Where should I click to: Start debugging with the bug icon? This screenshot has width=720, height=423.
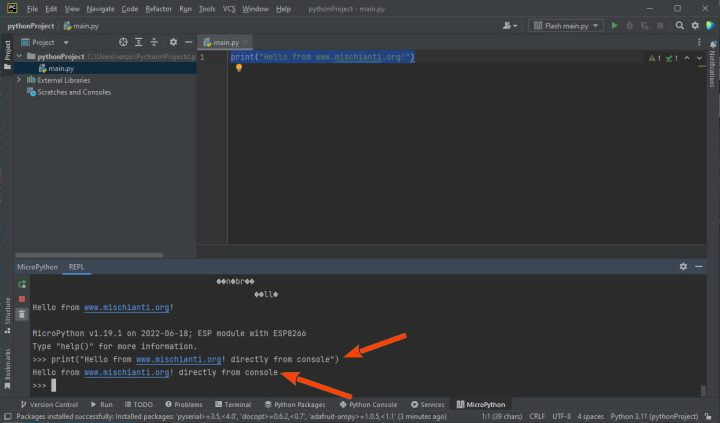(x=630, y=25)
